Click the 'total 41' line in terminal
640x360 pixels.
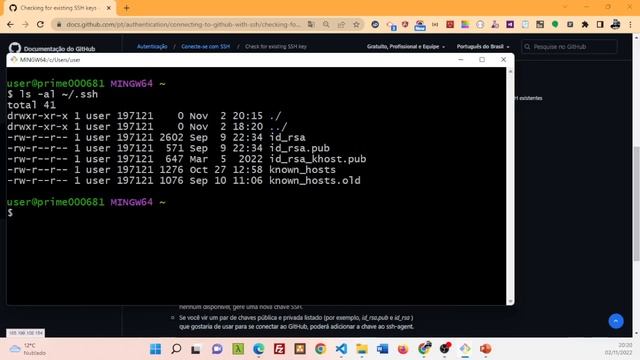(31, 105)
